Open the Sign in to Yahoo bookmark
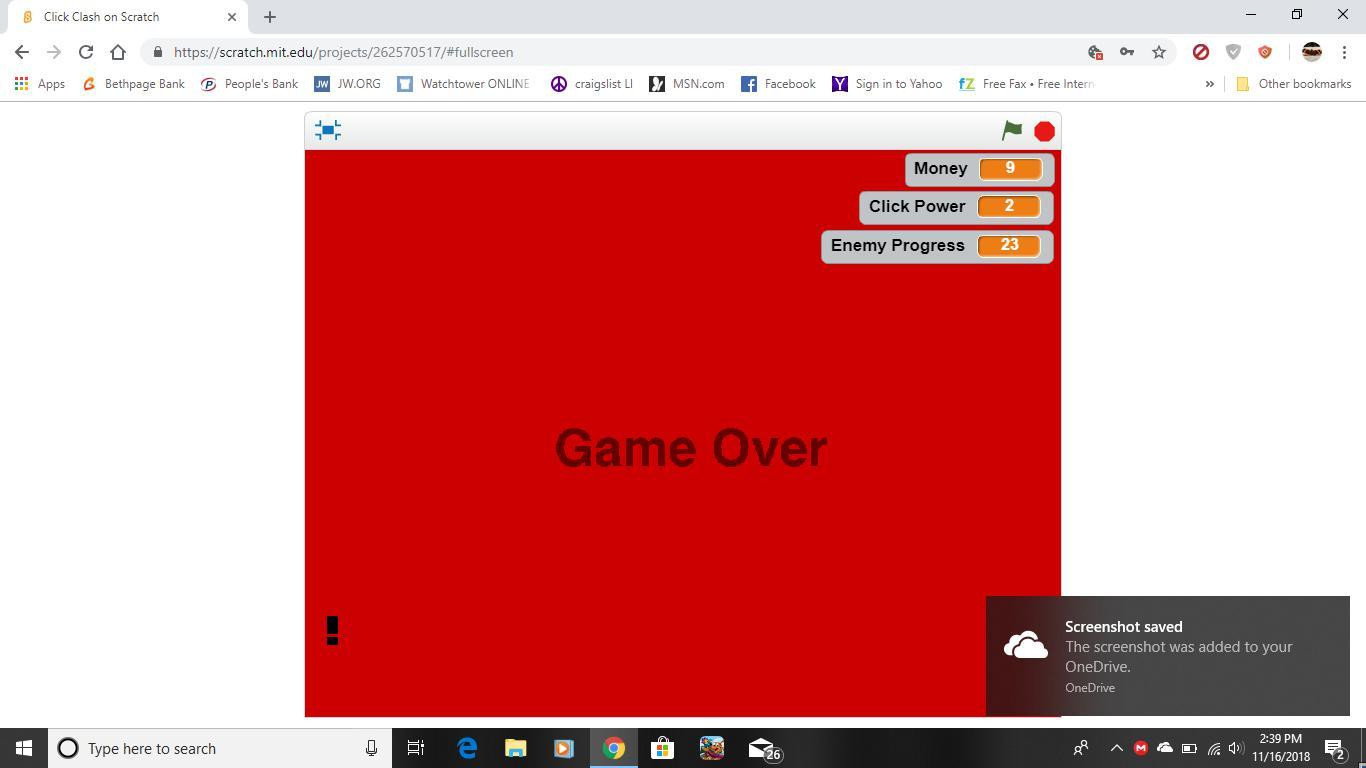Screen dimensions: 1366x768 pos(887,84)
